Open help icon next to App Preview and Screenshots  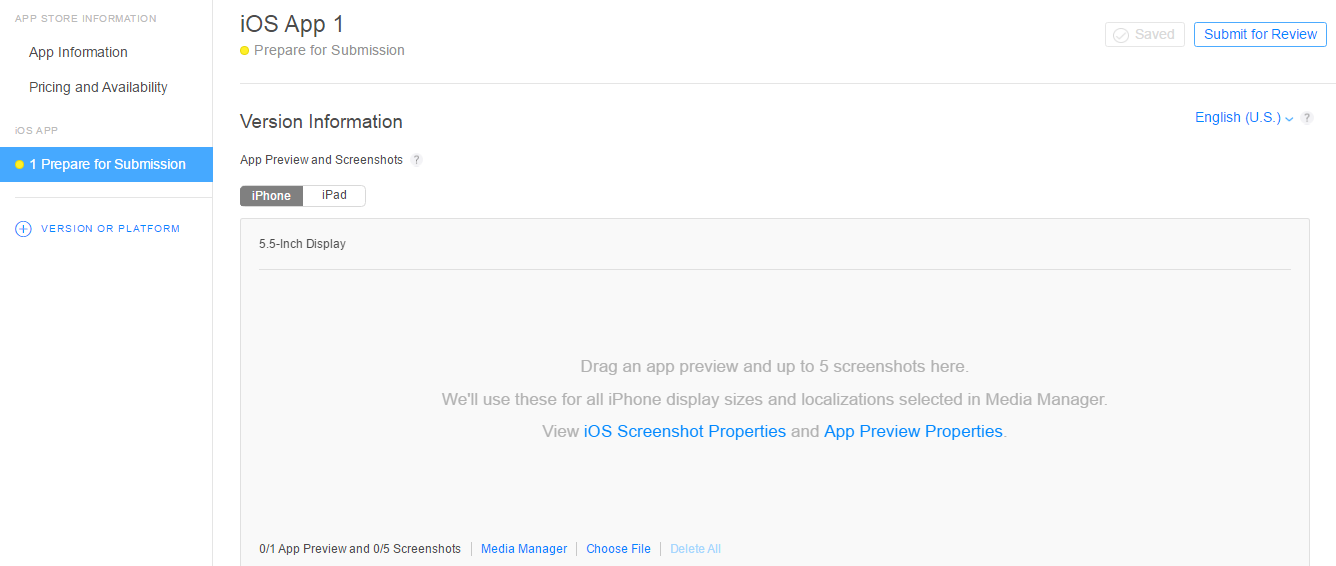tap(417, 160)
